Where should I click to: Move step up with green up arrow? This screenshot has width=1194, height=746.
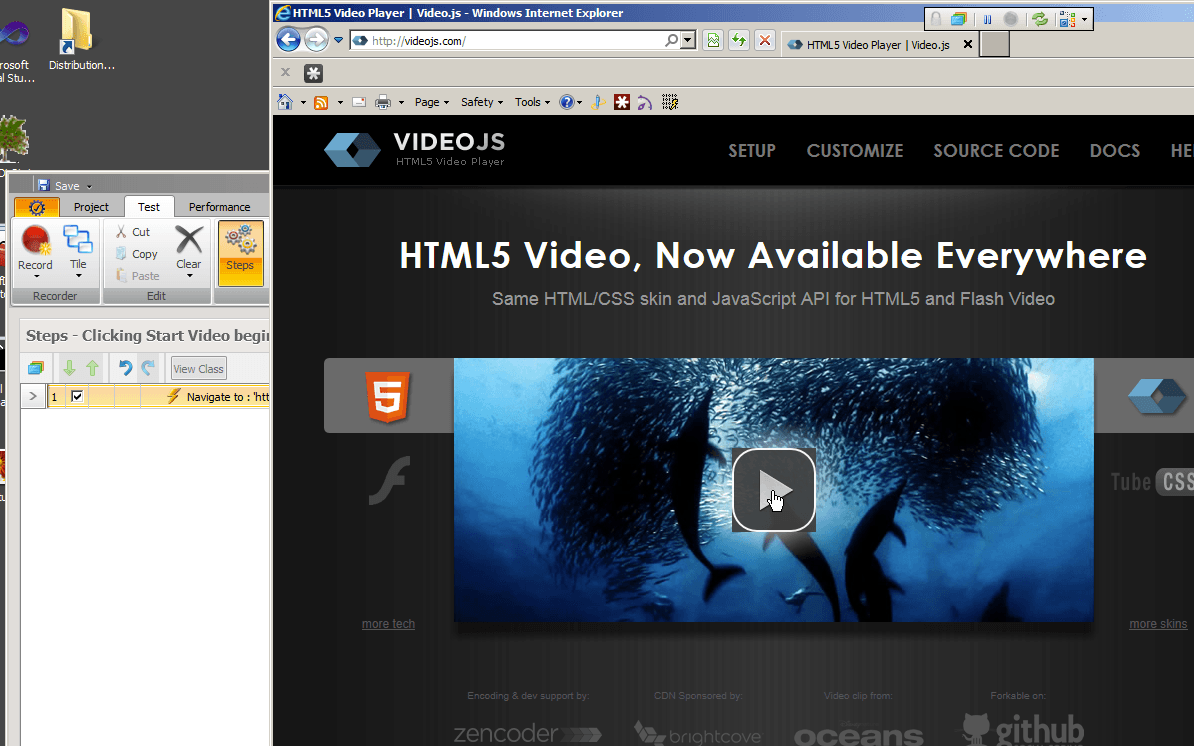pos(92,368)
